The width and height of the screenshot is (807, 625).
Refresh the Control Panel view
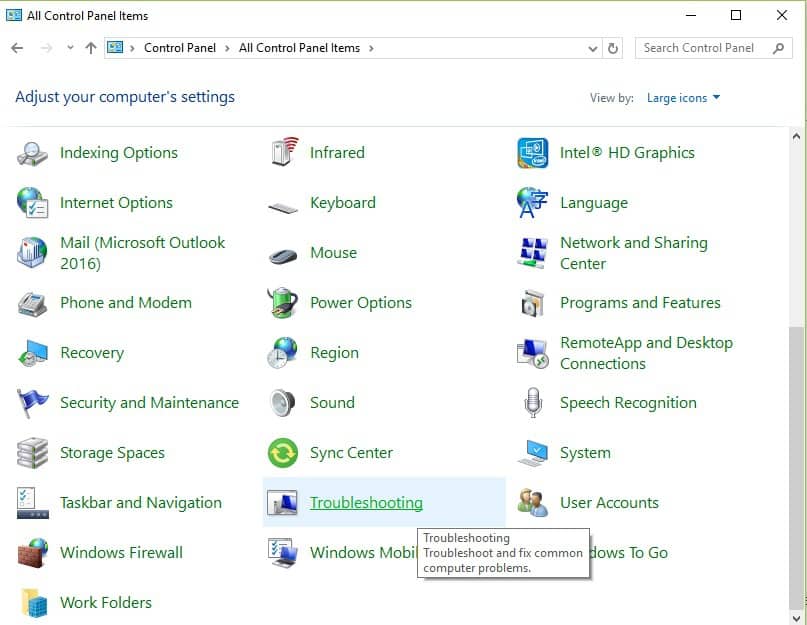612,48
